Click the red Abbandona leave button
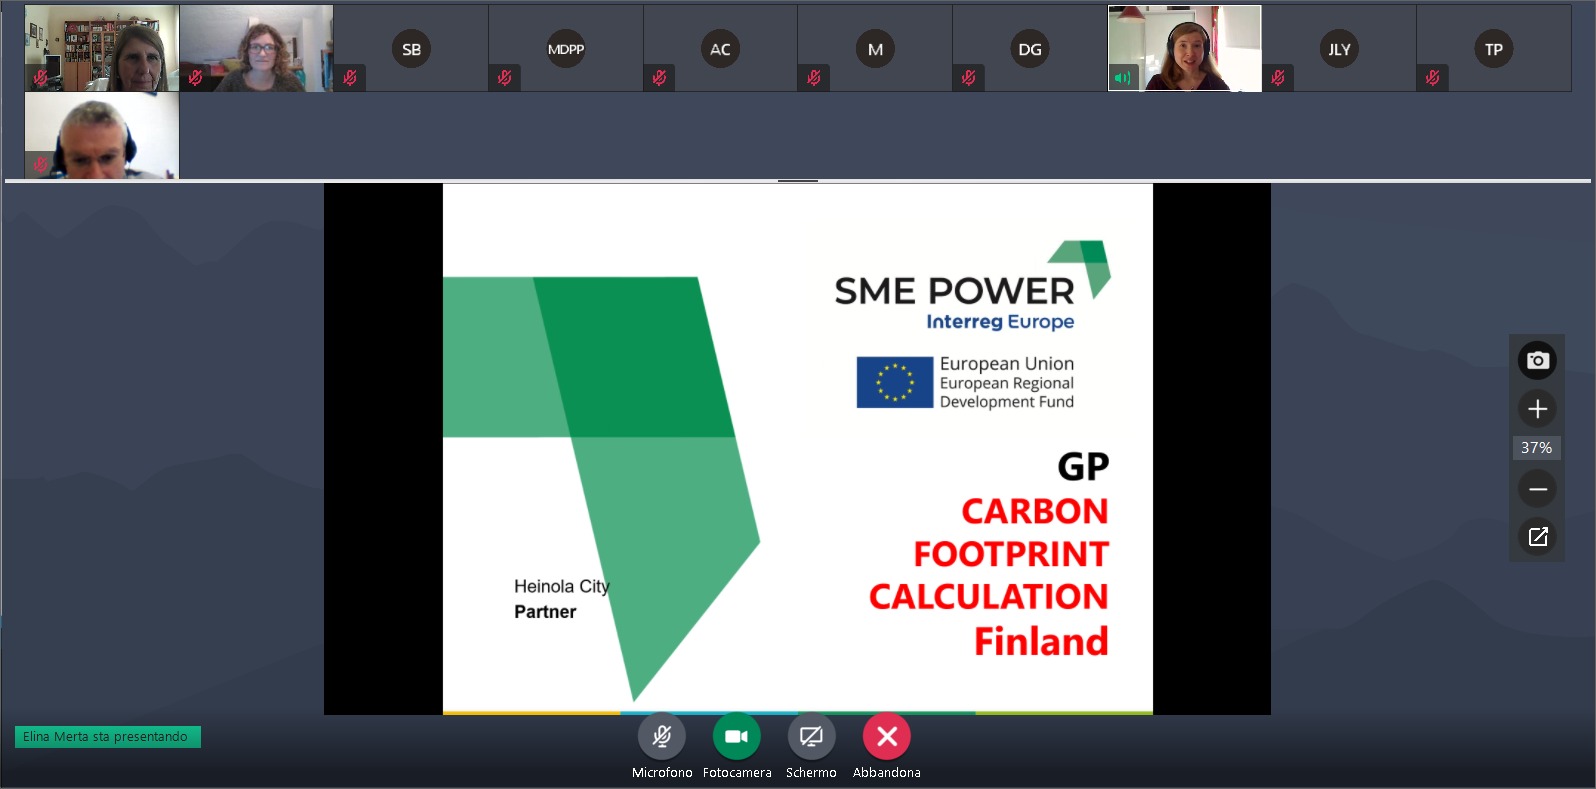The width and height of the screenshot is (1596, 789). 887,737
